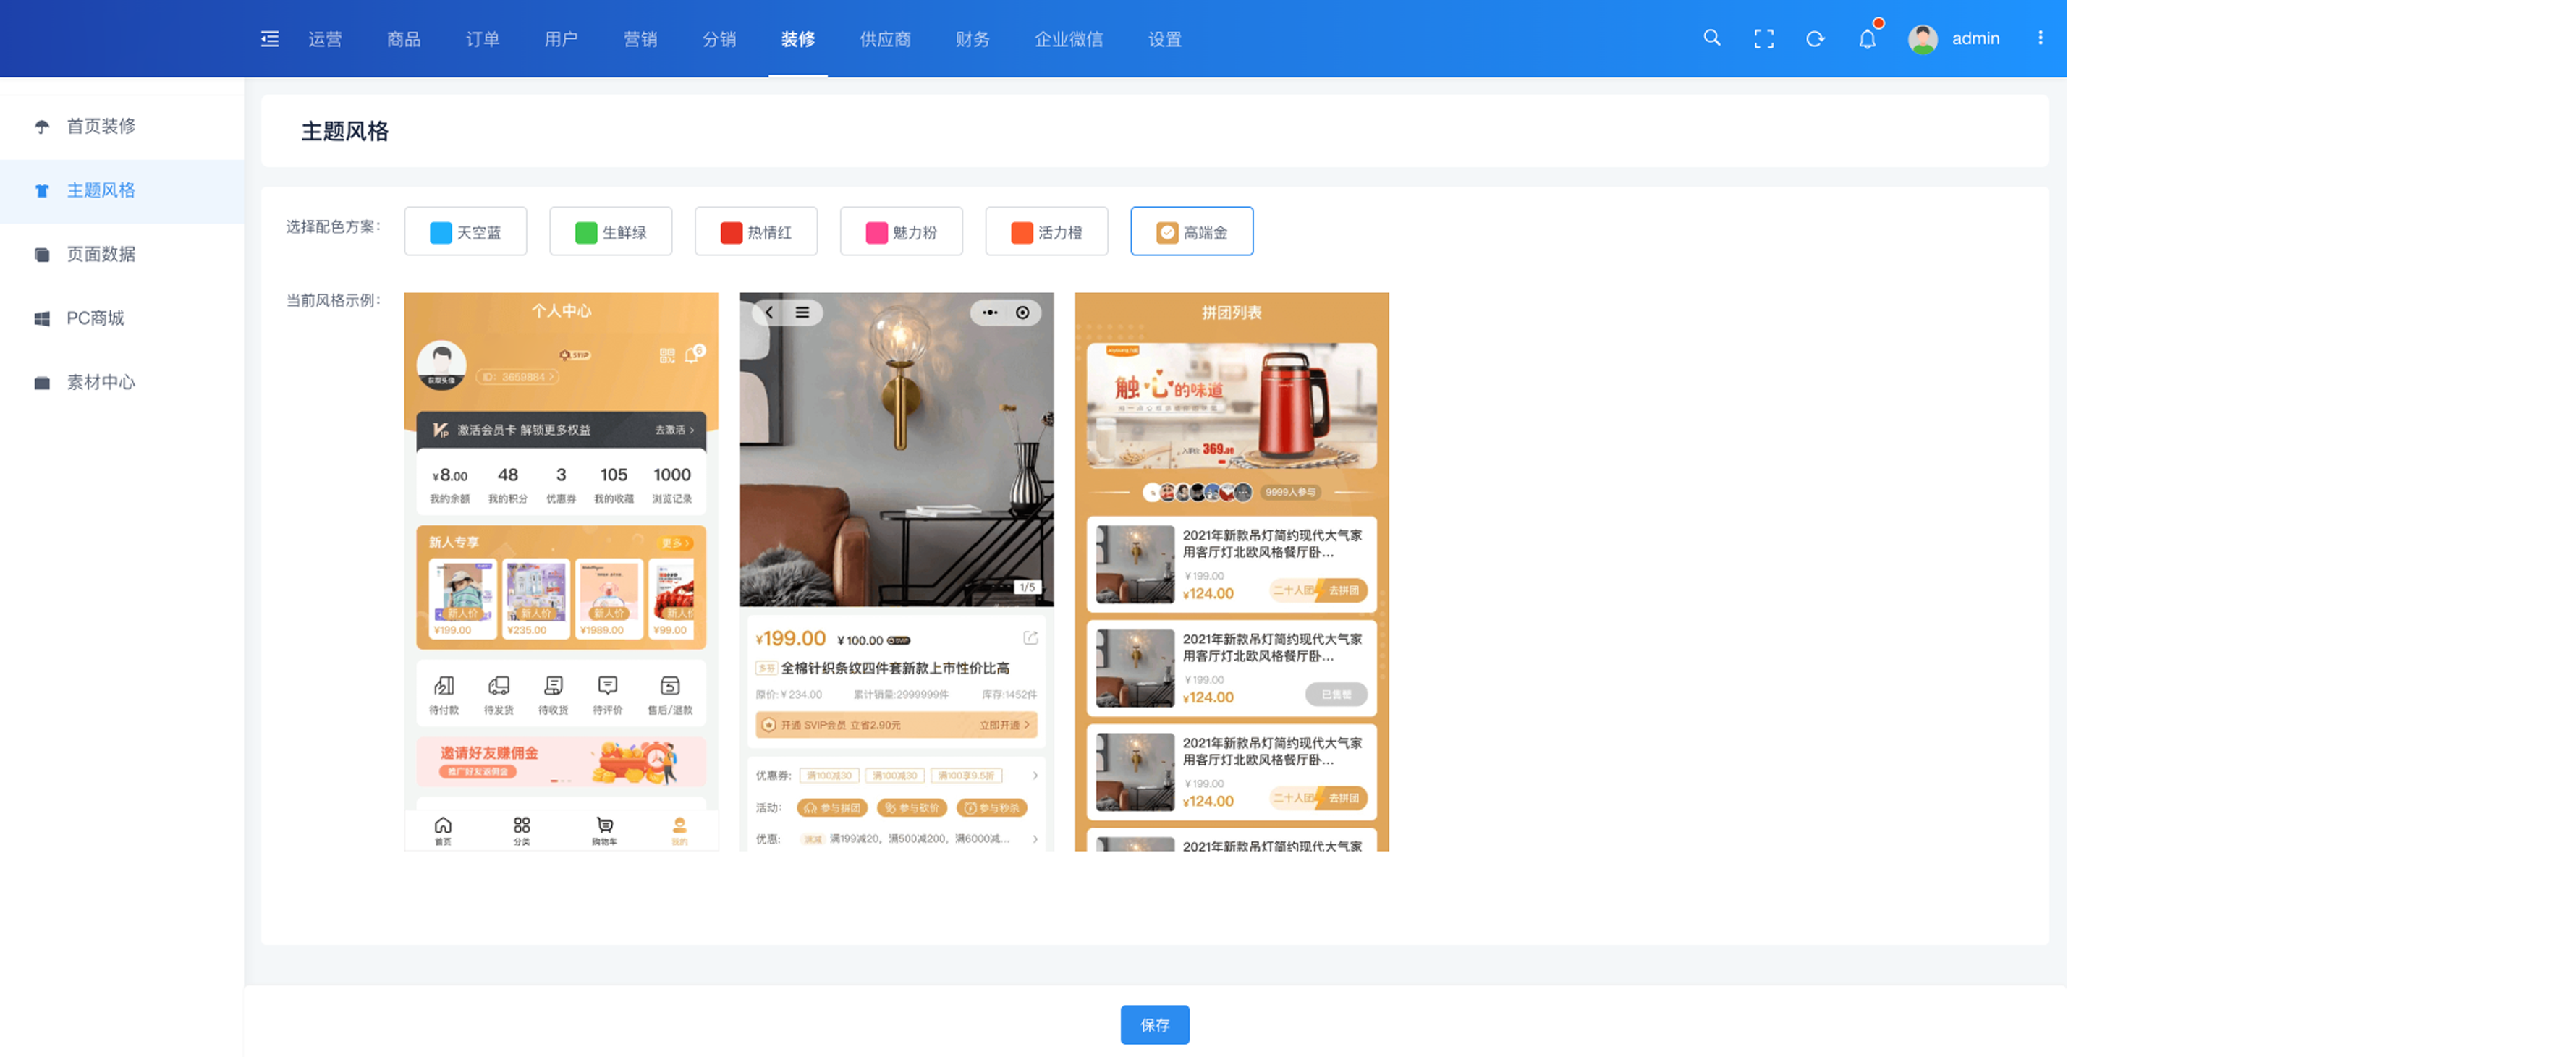Screen dimensions: 2576x1057
Task: Open 素材中心 sidebar entry
Action: (x=101, y=382)
